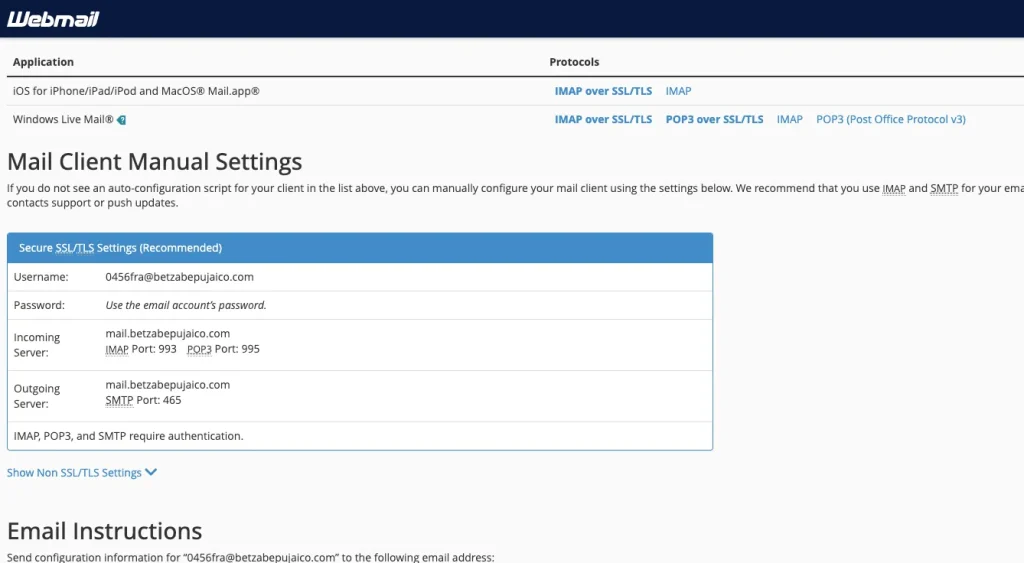This screenshot has height=563, width=1024.
Task: Click POP3 Port: 995 value
Action: (223, 349)
